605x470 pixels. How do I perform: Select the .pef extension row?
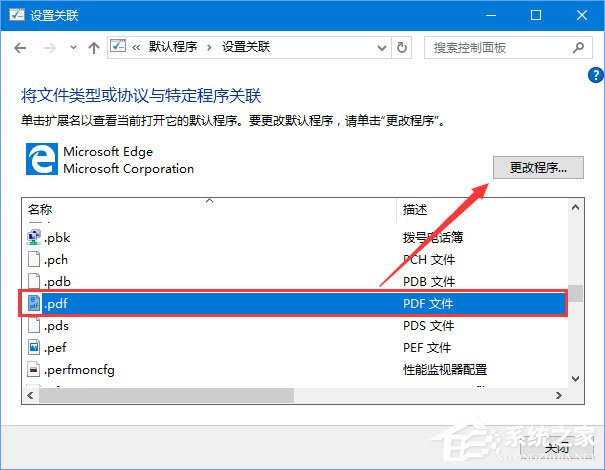pos(294,348)
